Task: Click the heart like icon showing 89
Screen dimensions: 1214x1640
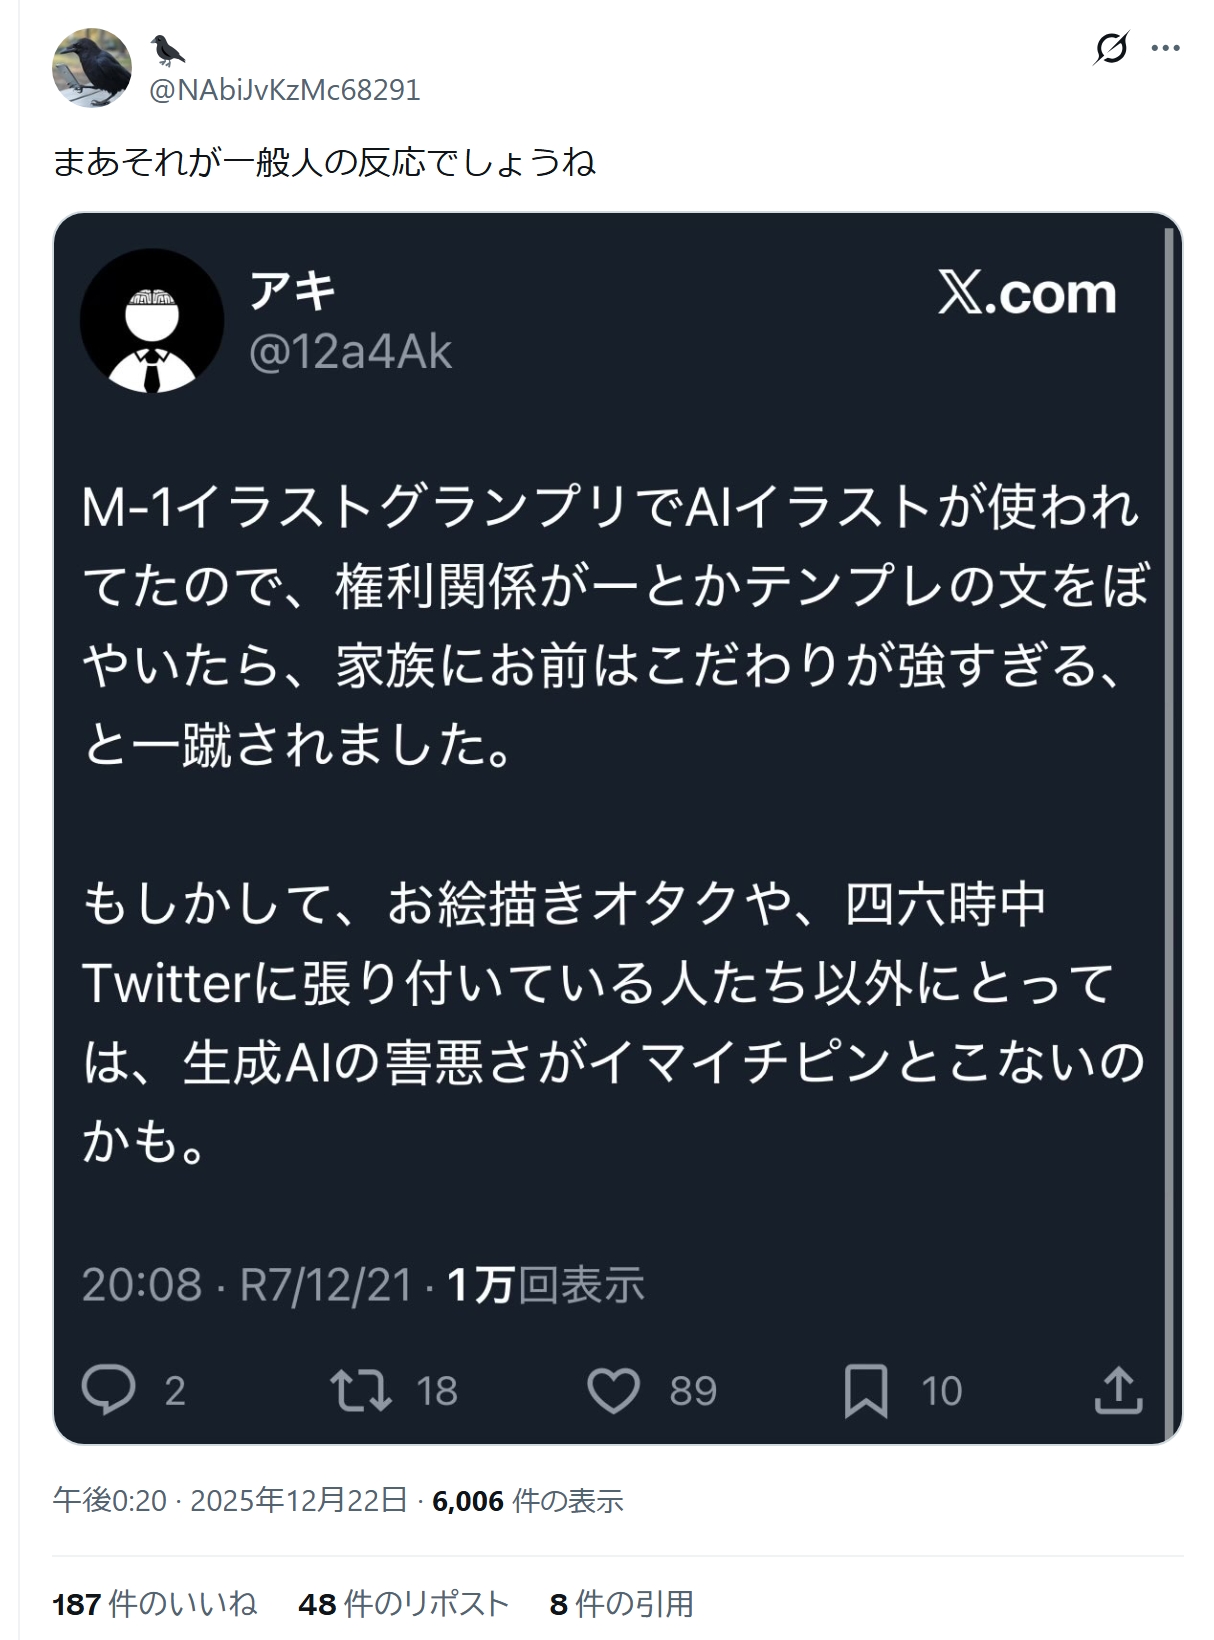Action: 613,1390
